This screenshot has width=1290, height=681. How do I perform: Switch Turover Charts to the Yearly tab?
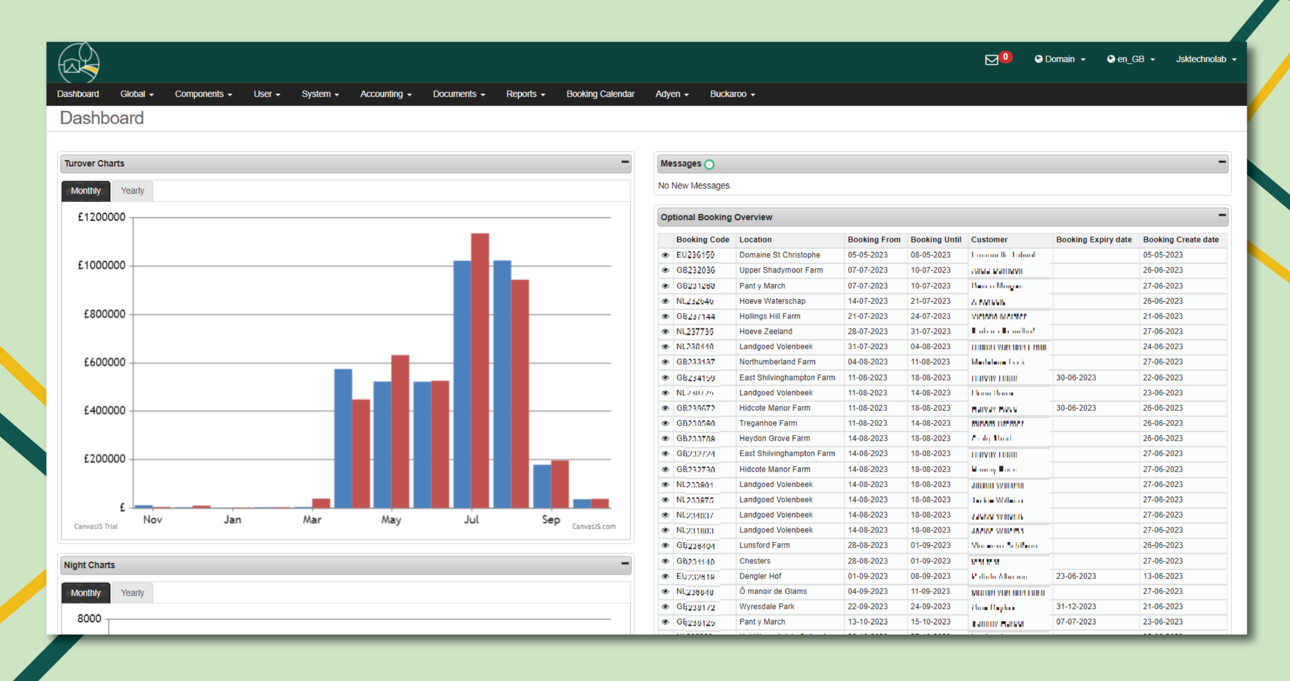(132, 191)
